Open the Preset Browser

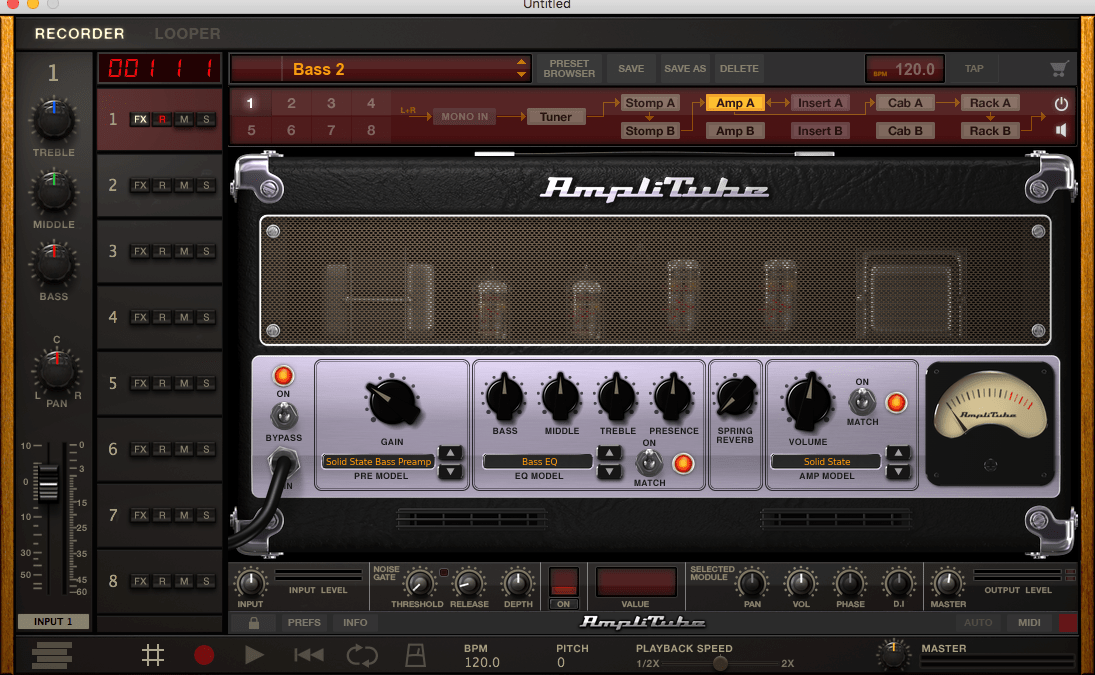point(569,68)
